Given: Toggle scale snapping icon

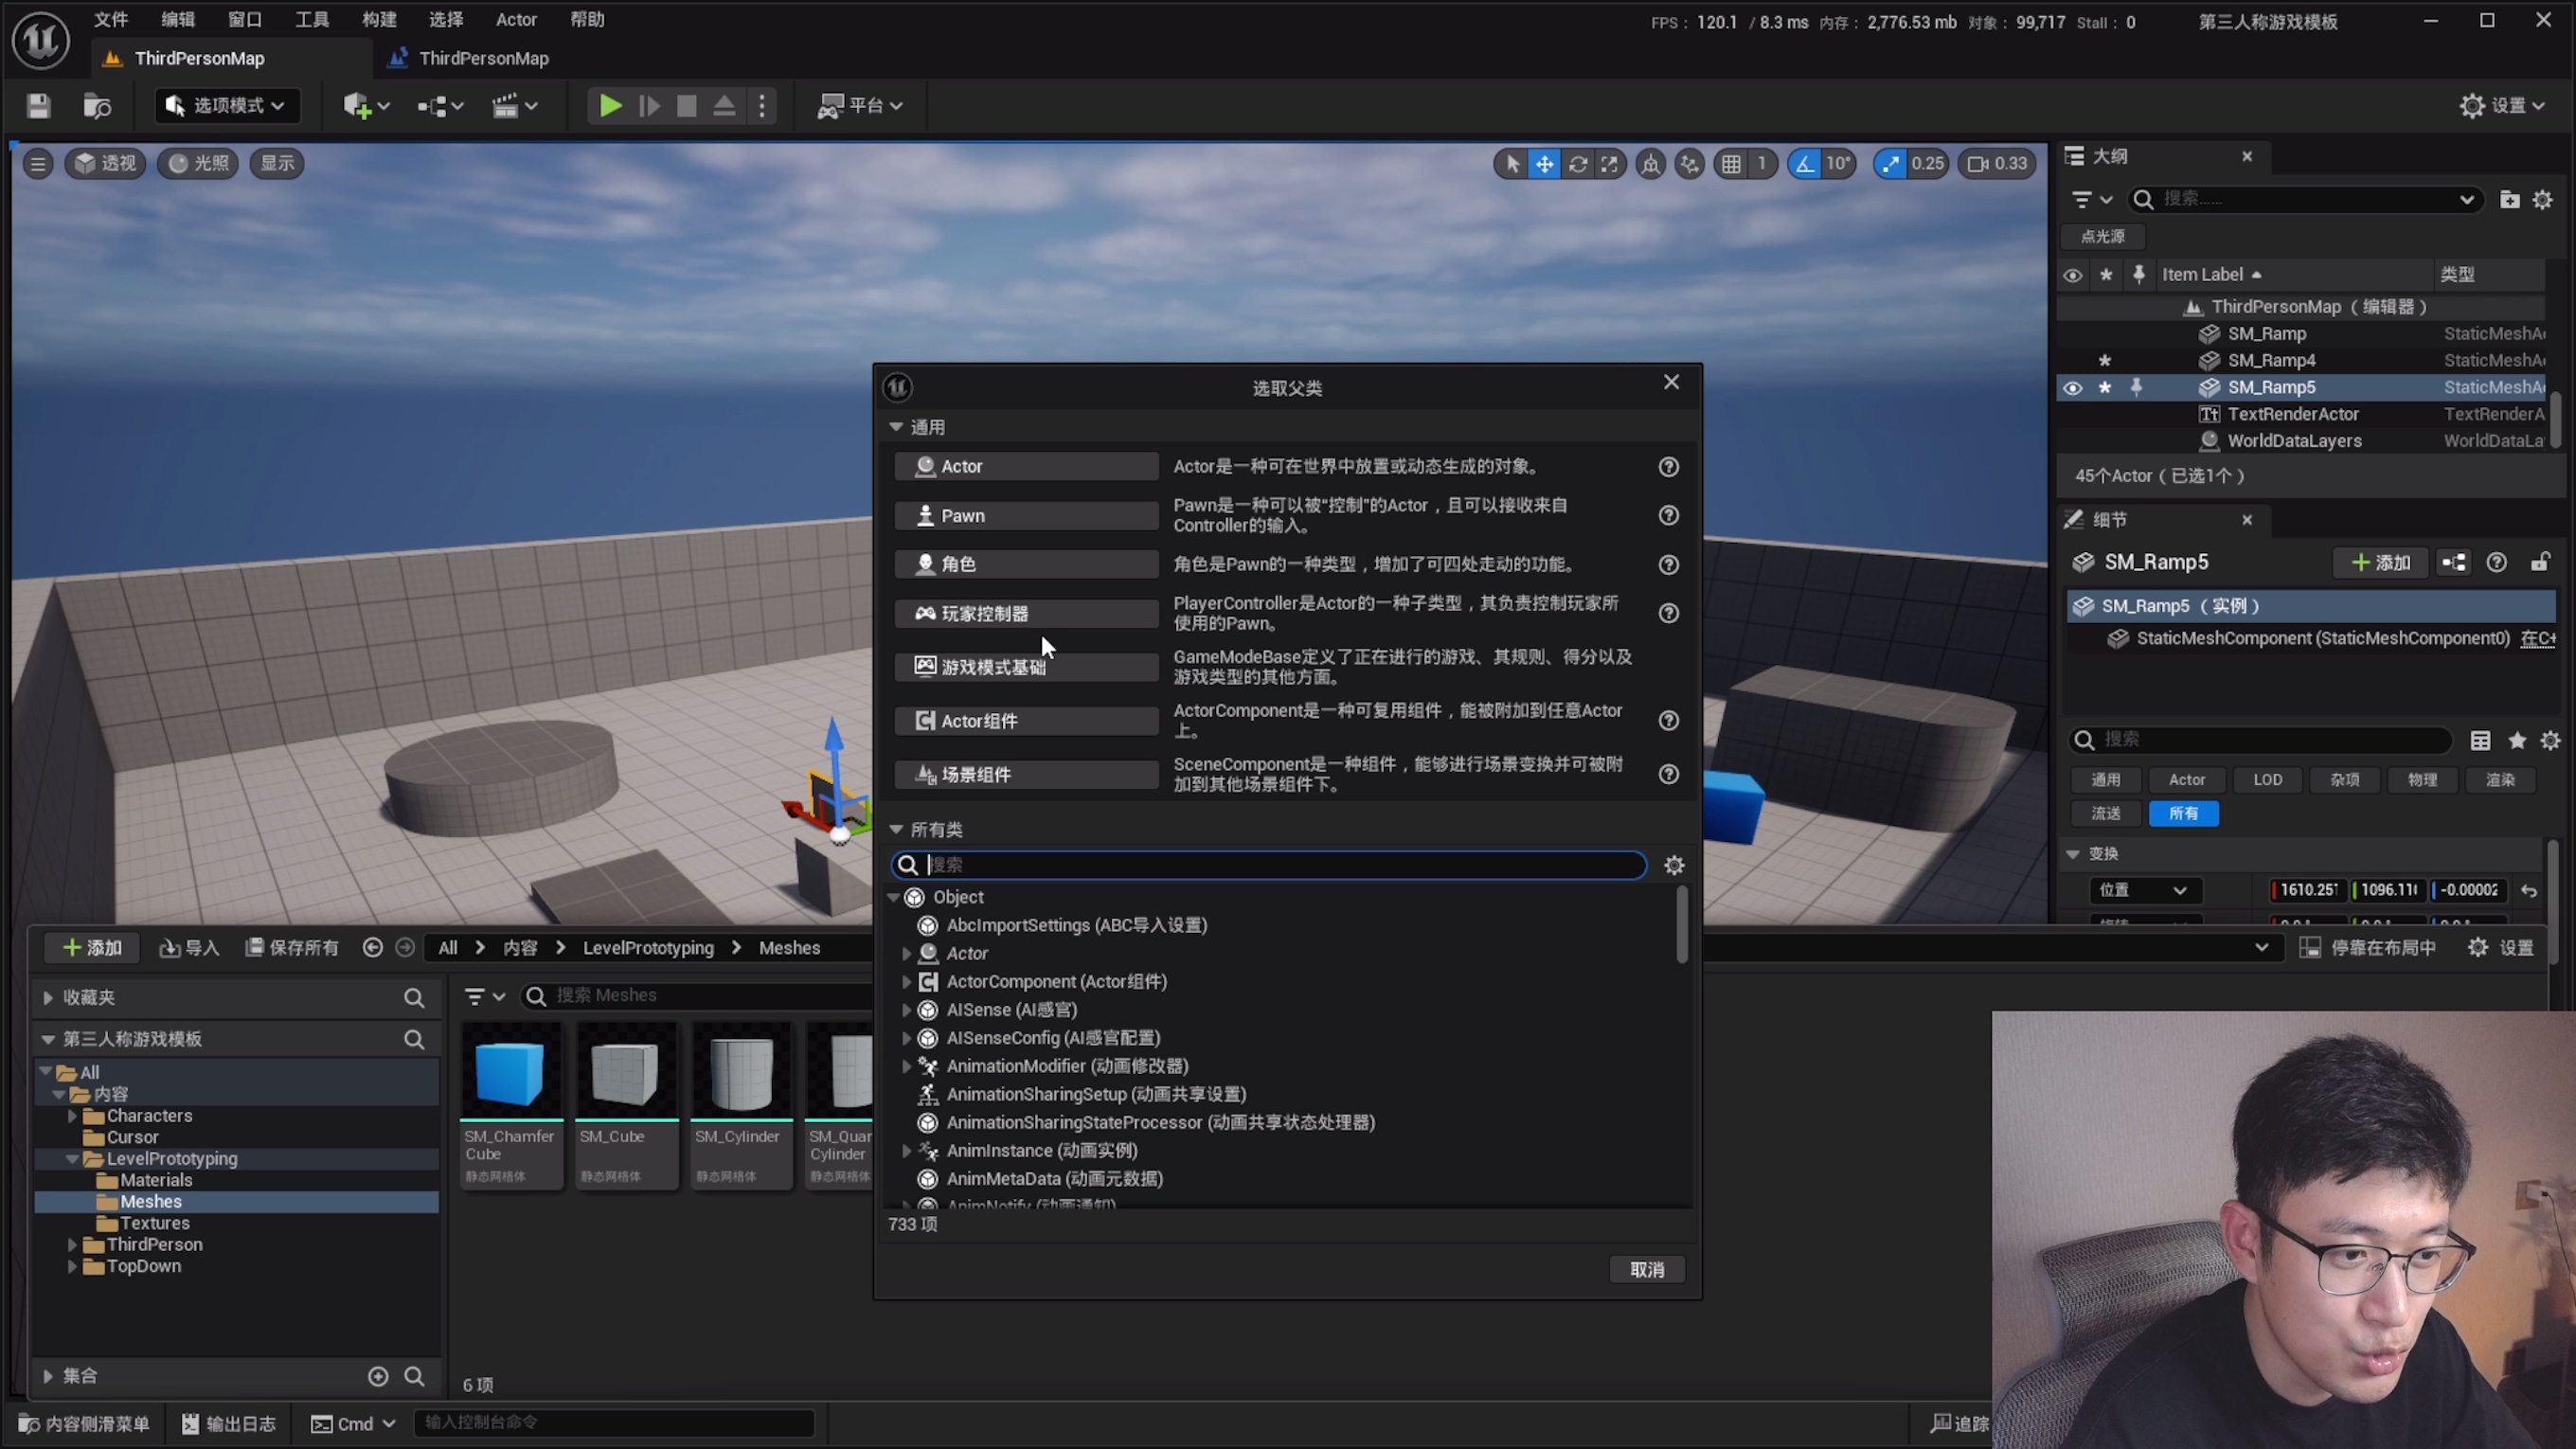Looking at the screenshot, I should click(1889, 164).
